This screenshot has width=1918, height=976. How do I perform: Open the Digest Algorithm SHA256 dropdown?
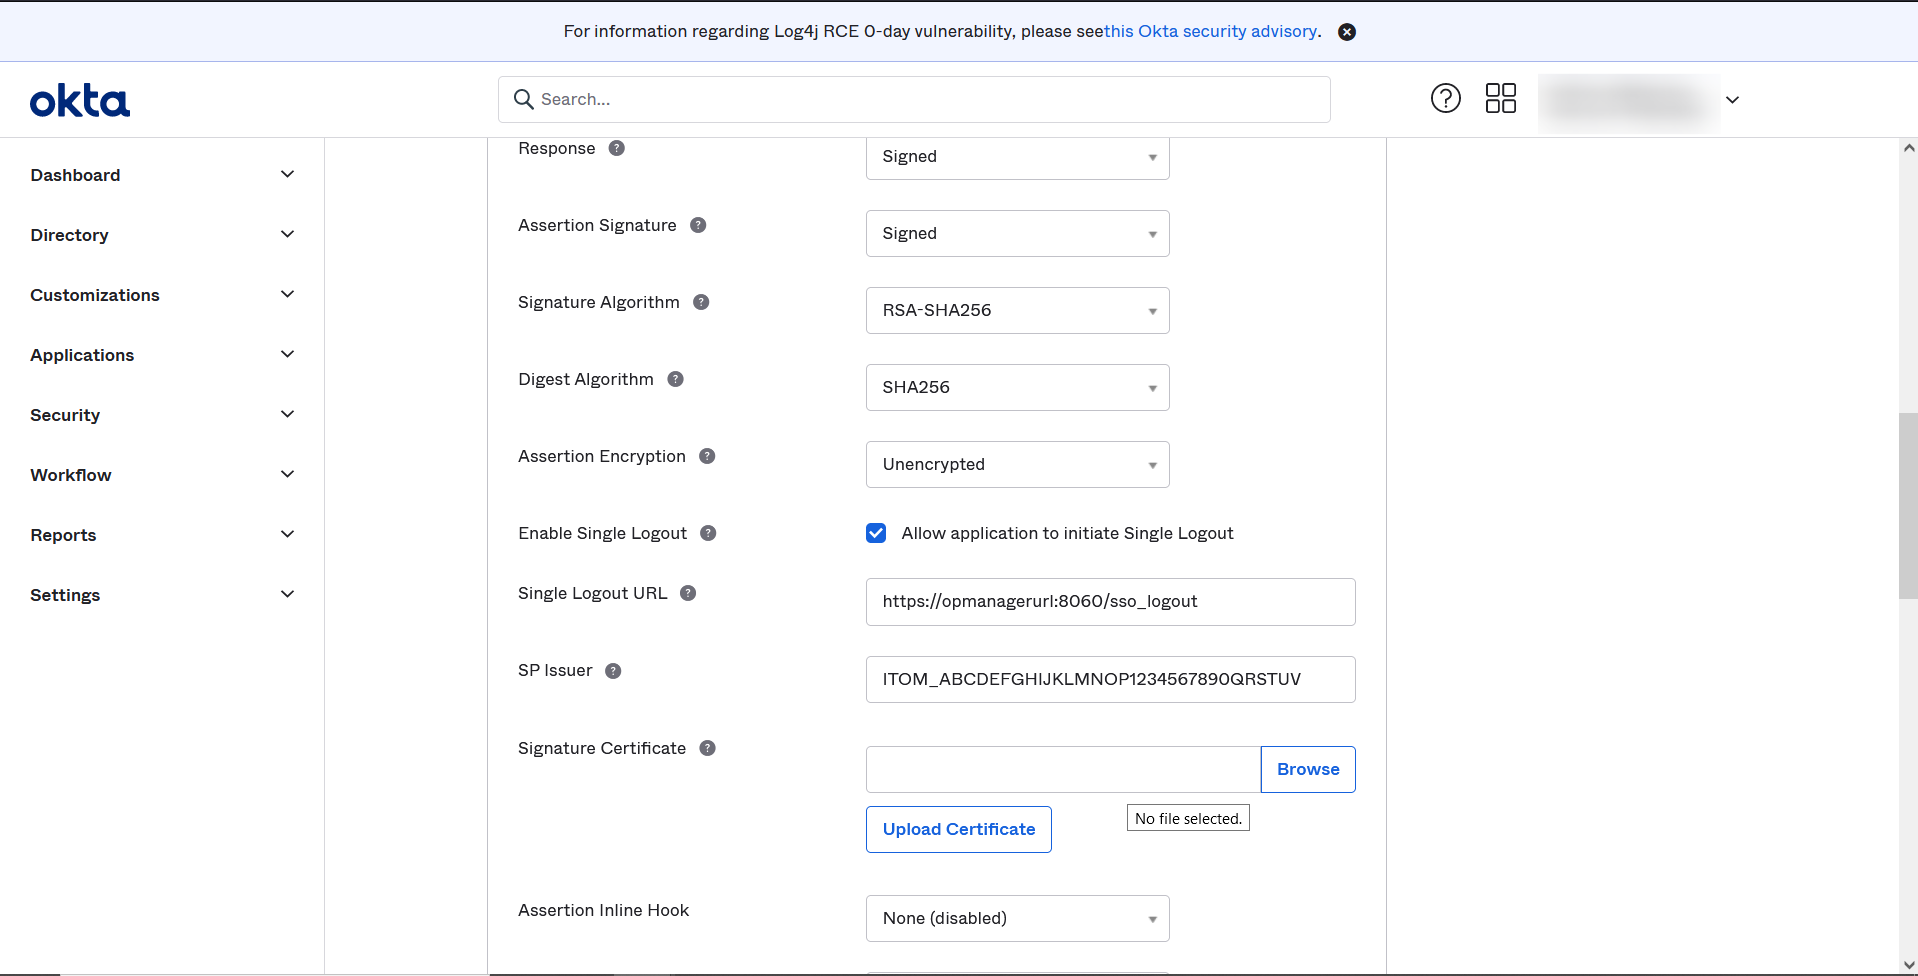coord(1017,388)
